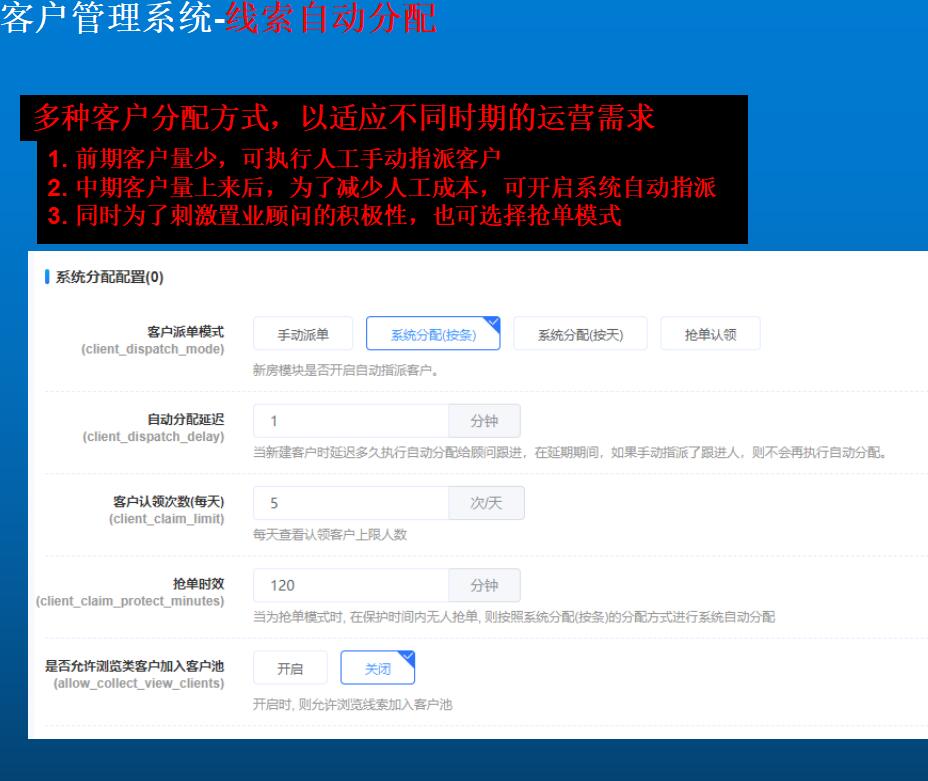
Task: Click the 客户派单模式 field label
Action: click(x=185, y=330)
